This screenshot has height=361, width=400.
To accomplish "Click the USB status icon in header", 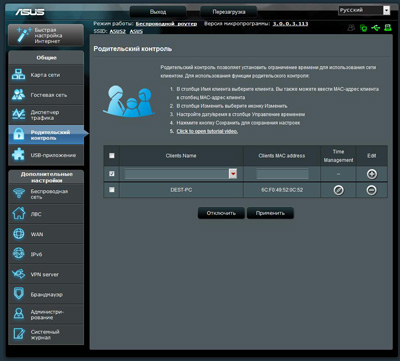I will click(375, 28).
